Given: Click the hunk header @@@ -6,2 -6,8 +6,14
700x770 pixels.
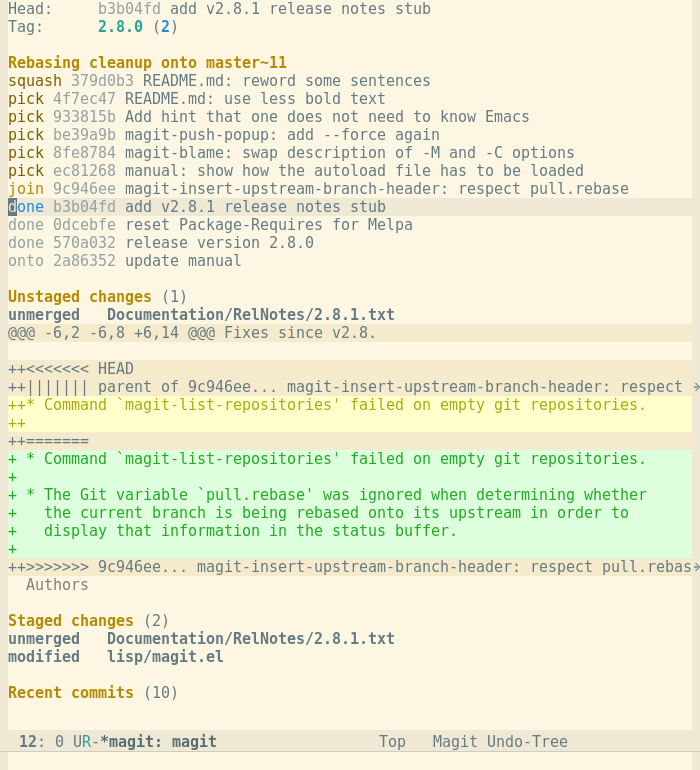Looking at the screenshot, I should tap(350, 333).
